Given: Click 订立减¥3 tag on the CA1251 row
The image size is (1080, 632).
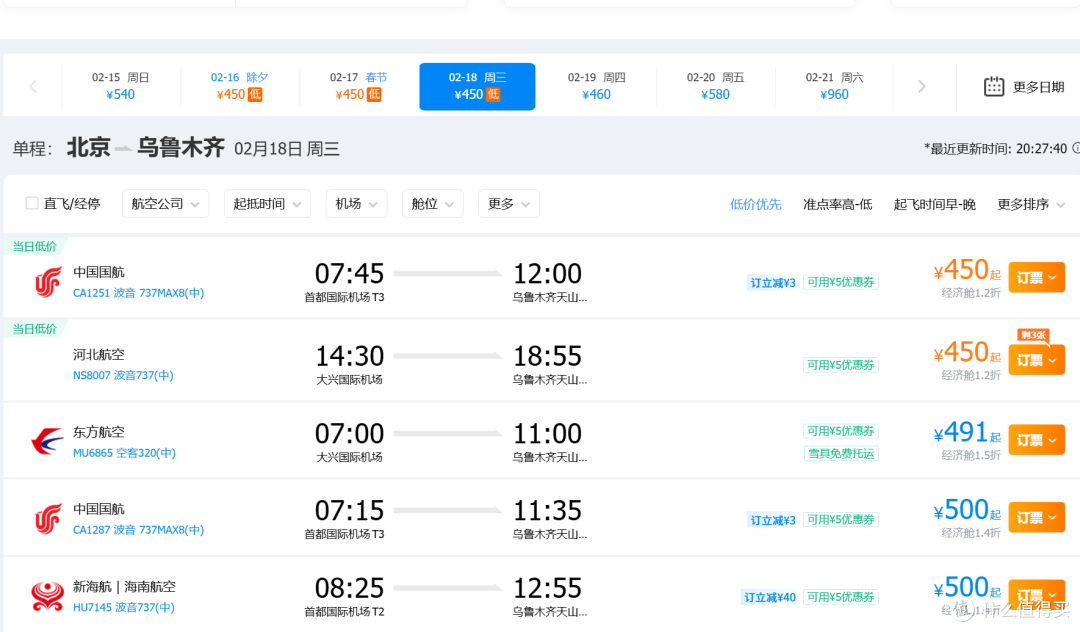Looking at the screenshot, I should [x=773, y=282].
